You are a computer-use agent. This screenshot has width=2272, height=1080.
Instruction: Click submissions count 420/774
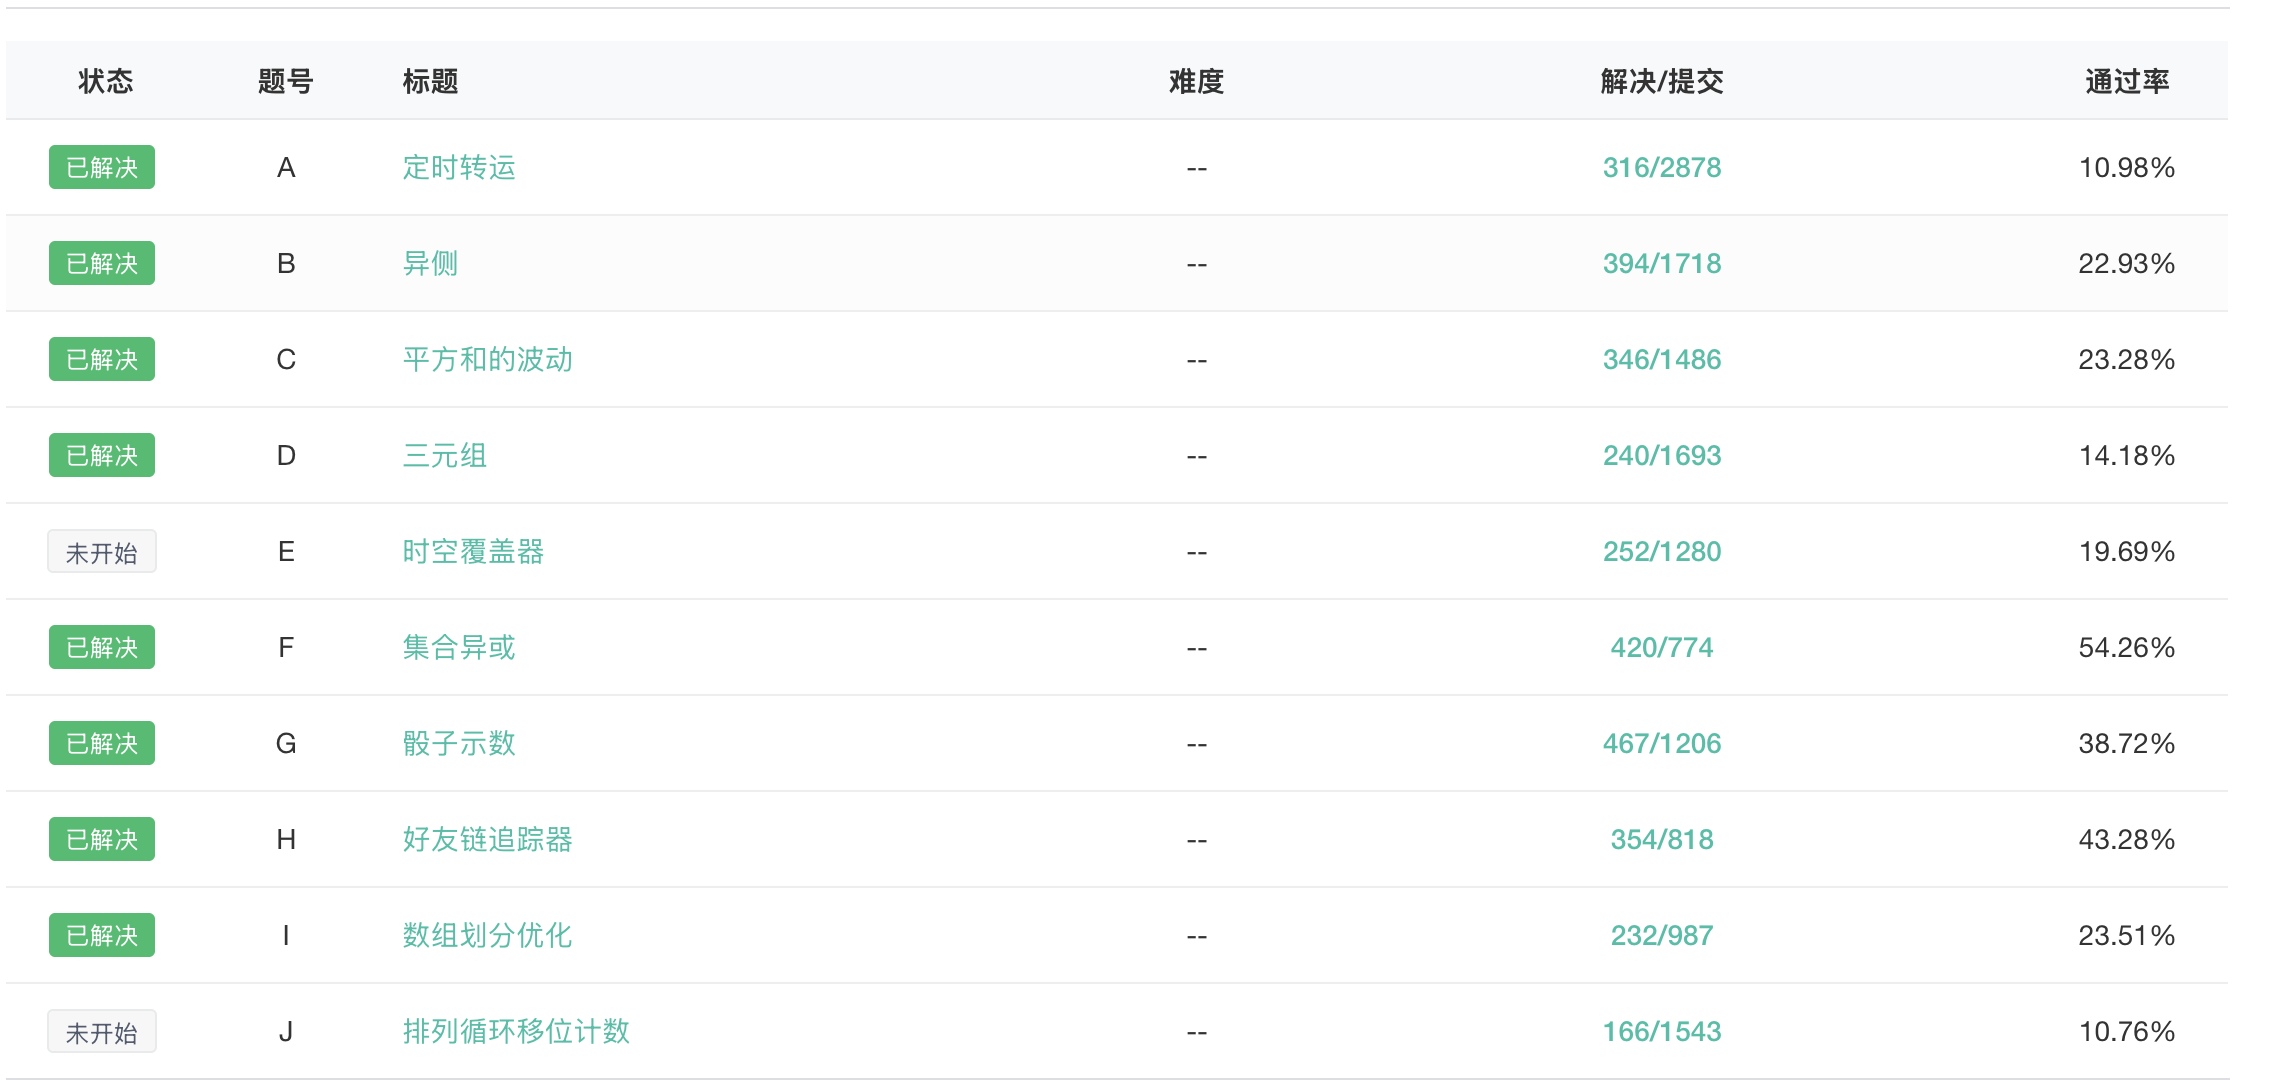1662,647
